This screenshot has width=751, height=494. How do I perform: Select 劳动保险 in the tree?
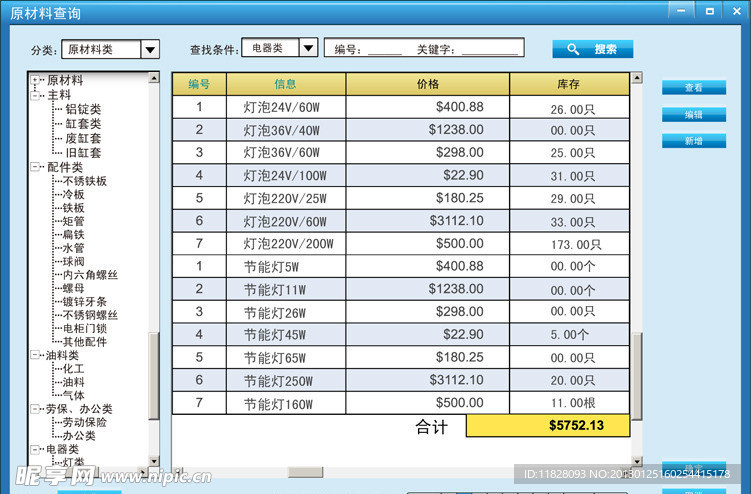pos(84,423)
